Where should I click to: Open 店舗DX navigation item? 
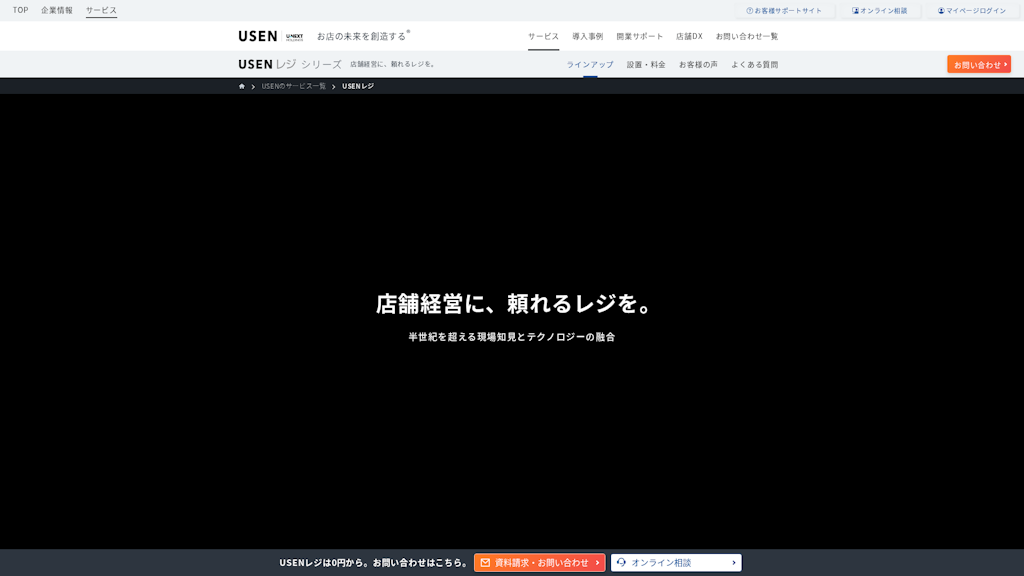(x=689, y=37)
